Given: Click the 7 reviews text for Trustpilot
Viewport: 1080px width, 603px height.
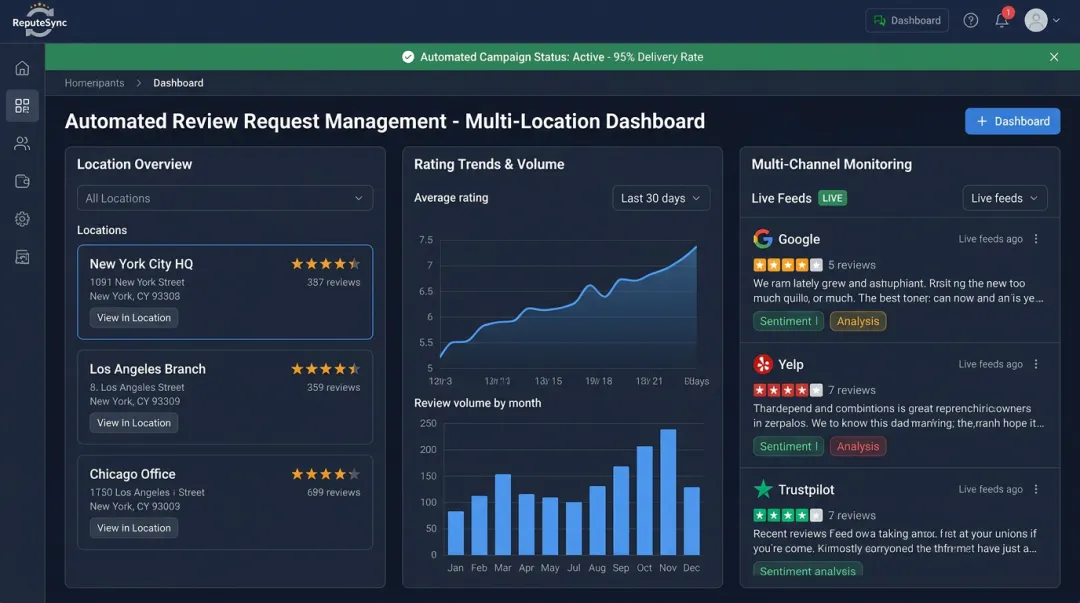Looking at the screenshot, I should point(852,515).
